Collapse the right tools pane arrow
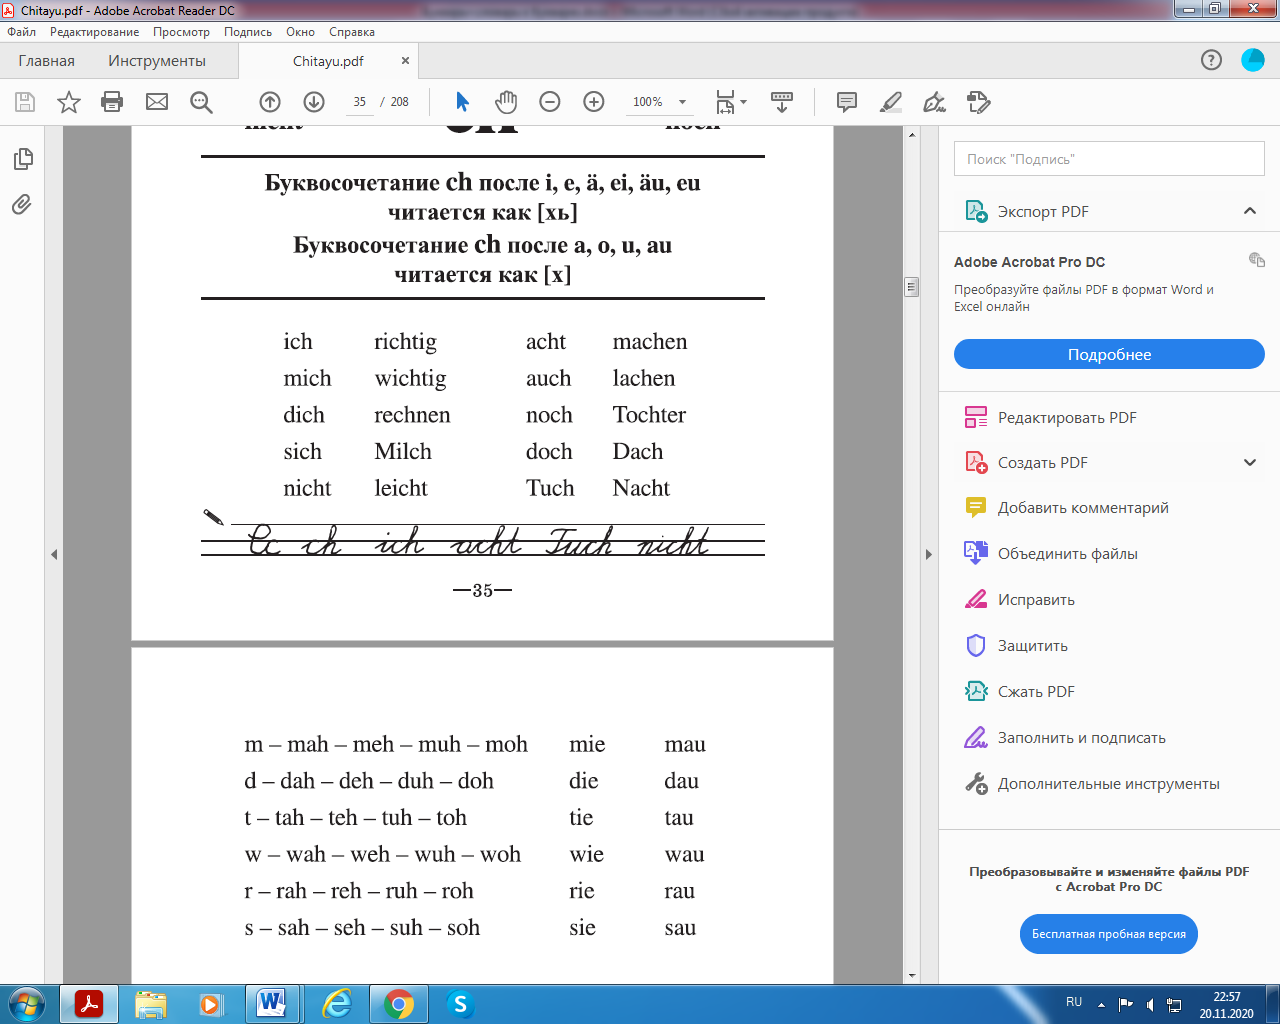 (928, 554)
